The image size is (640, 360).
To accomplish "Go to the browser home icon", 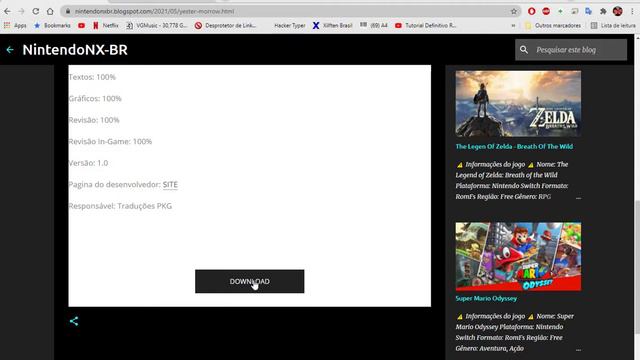I will point(50,11).
